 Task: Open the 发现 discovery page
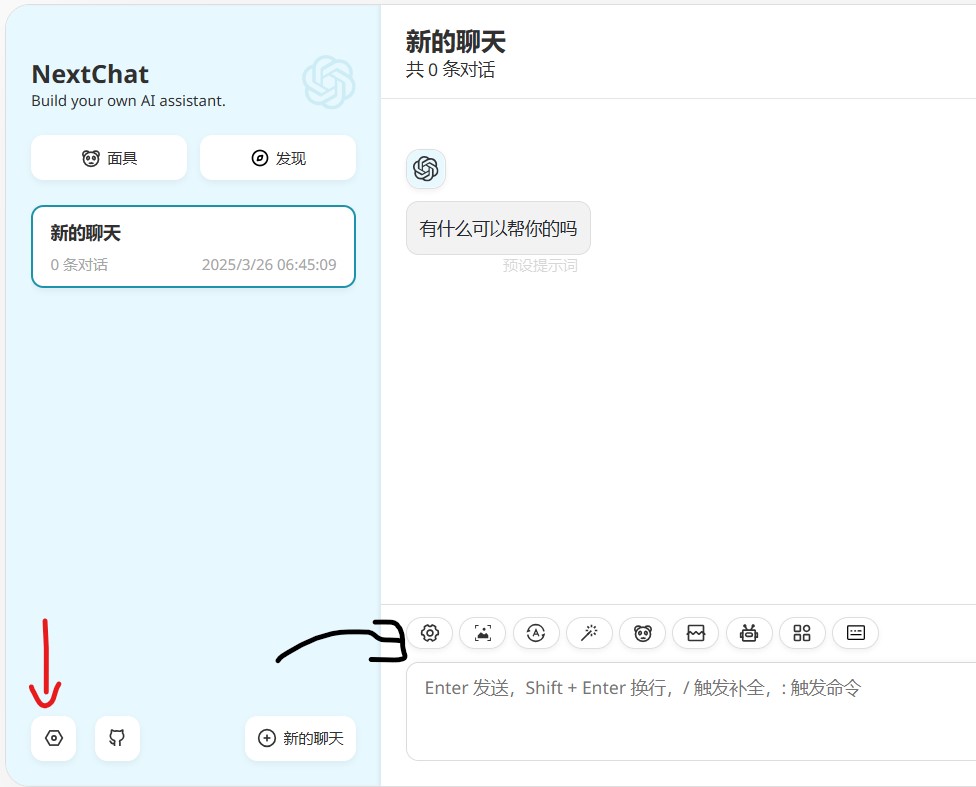tap(278, 158)
